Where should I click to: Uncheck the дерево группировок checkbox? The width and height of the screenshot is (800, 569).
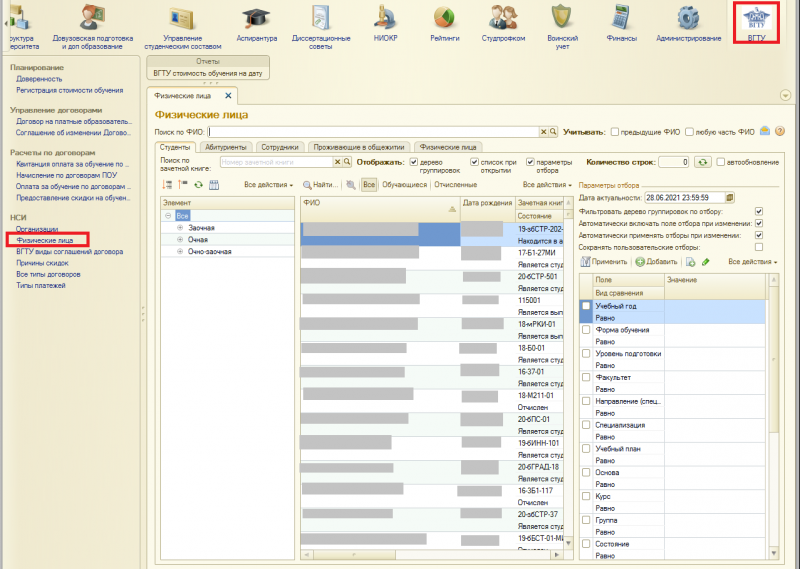click(414, 162)
